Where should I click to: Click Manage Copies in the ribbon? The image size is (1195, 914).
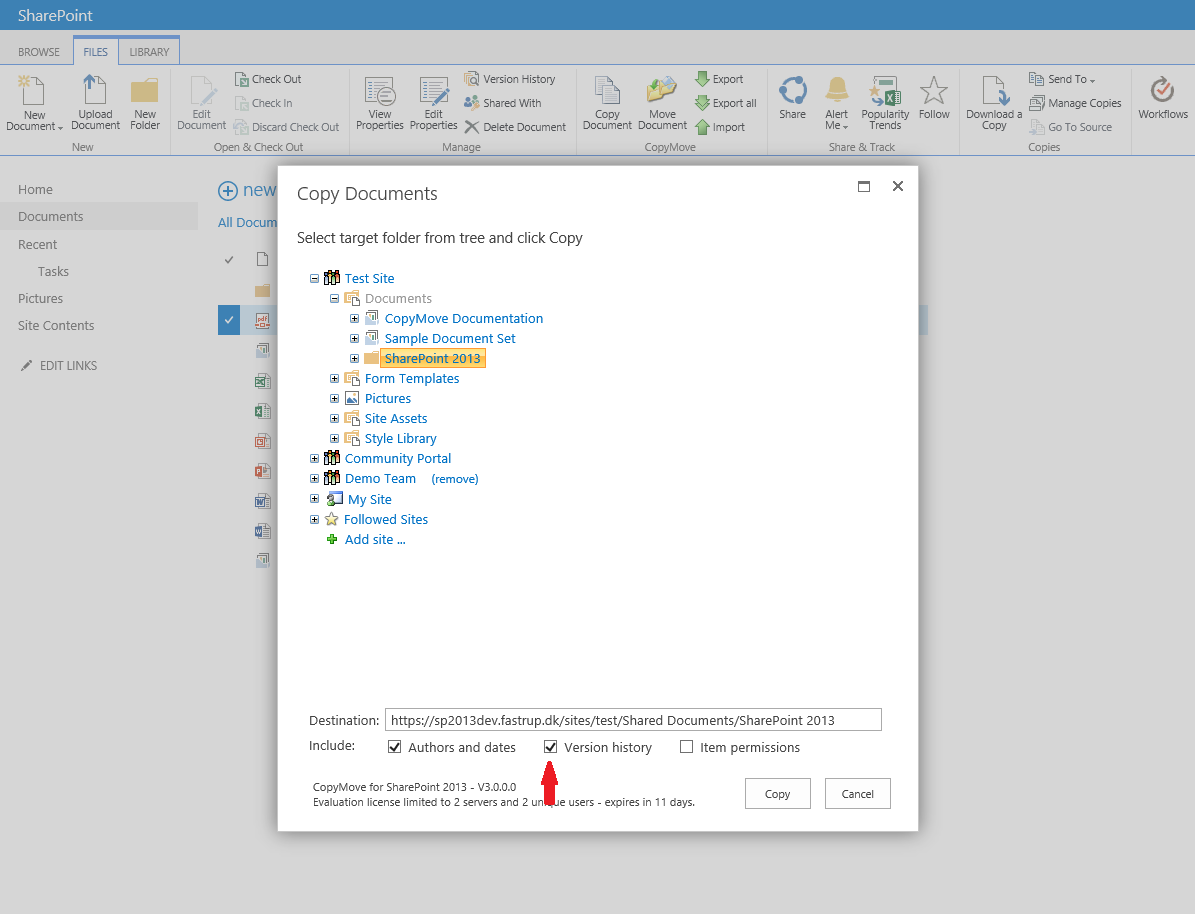[1075, 103]
